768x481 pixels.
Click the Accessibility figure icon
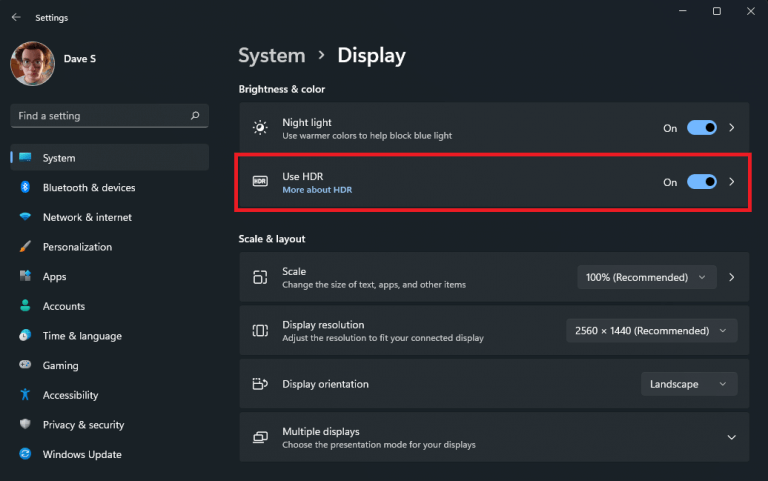(x=25, y=395)
